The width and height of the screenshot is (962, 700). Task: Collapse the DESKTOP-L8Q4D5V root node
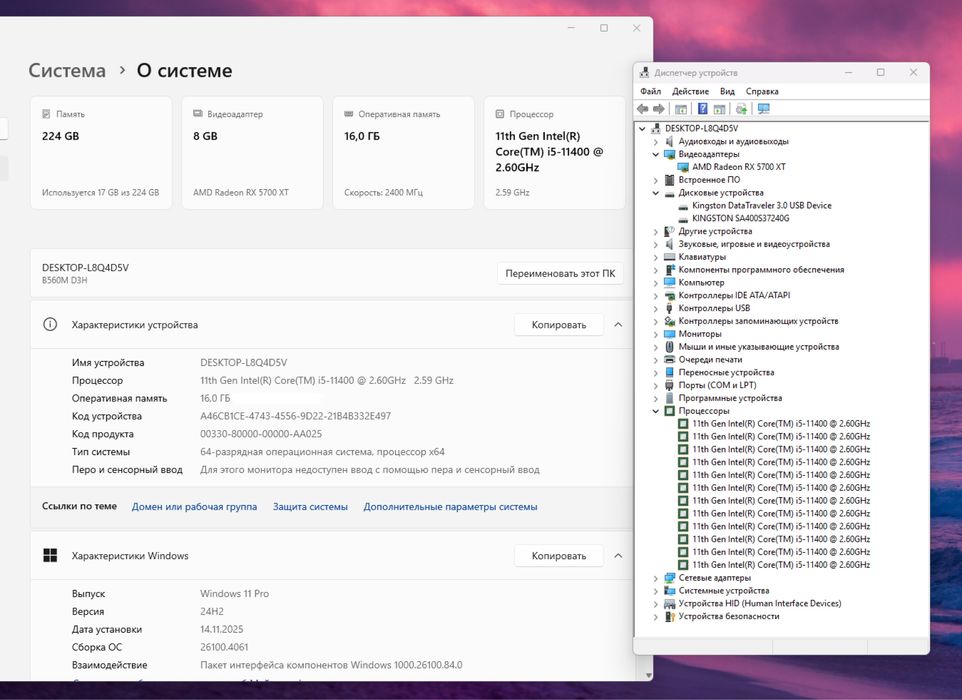pyautogui.click(x=642, y=129)
